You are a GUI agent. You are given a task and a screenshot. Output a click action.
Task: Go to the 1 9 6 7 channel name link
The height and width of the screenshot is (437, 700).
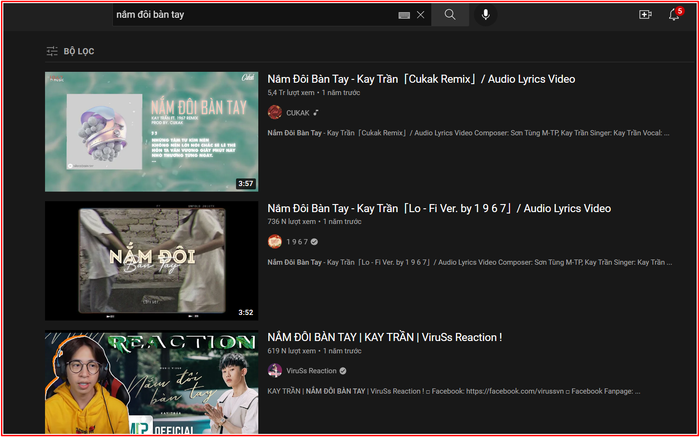tap(298, 242)
